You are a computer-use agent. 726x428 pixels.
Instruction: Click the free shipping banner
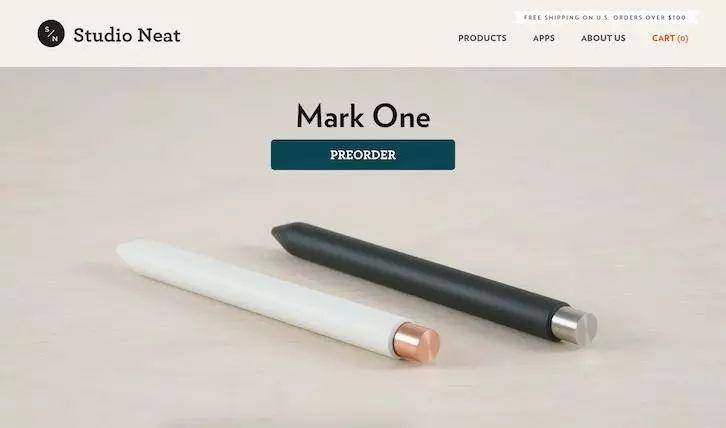(x=605, y=17)
